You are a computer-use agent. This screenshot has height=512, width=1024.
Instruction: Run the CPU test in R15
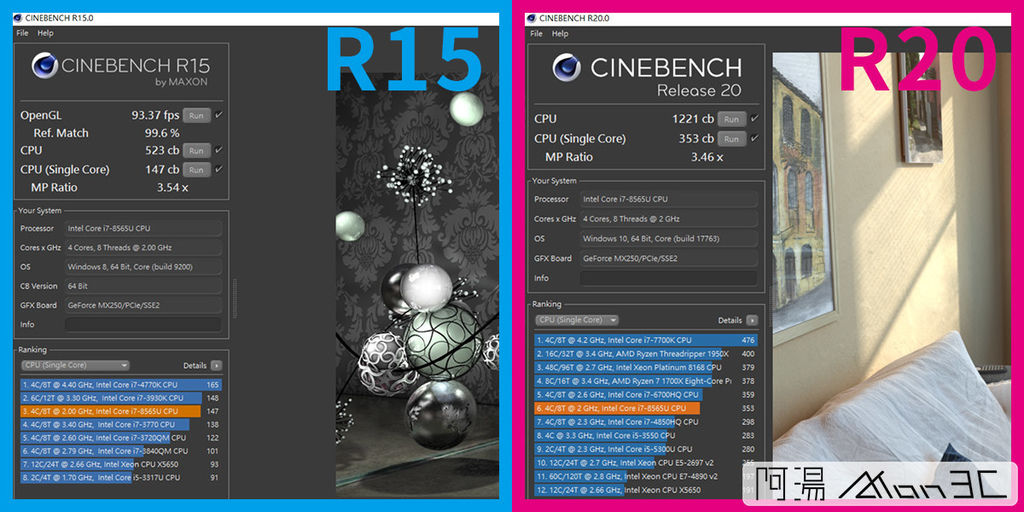click(x=197, y=150)
